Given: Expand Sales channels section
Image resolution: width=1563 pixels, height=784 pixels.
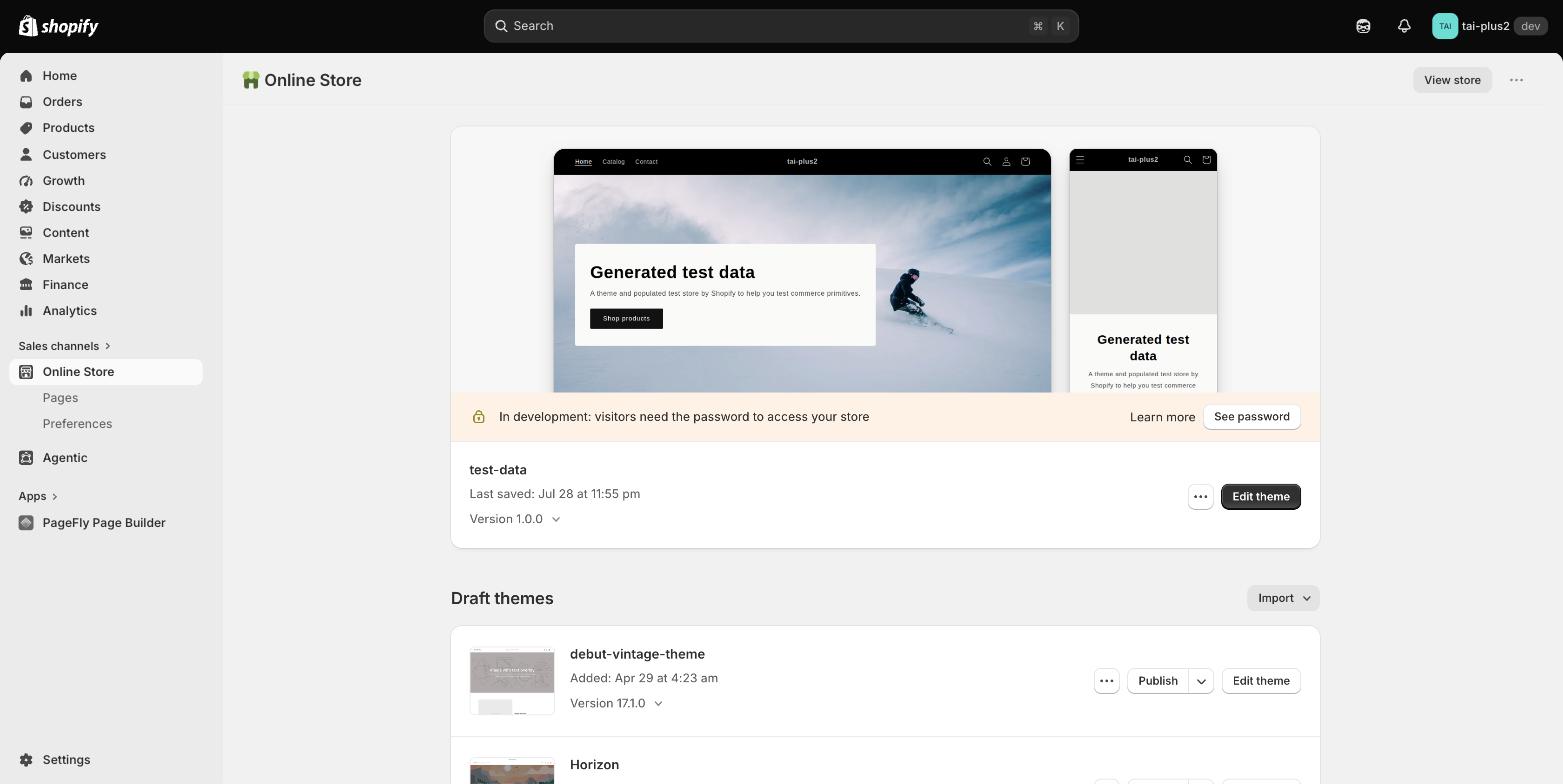Looking at the screenshot, I should coord(65,346).
